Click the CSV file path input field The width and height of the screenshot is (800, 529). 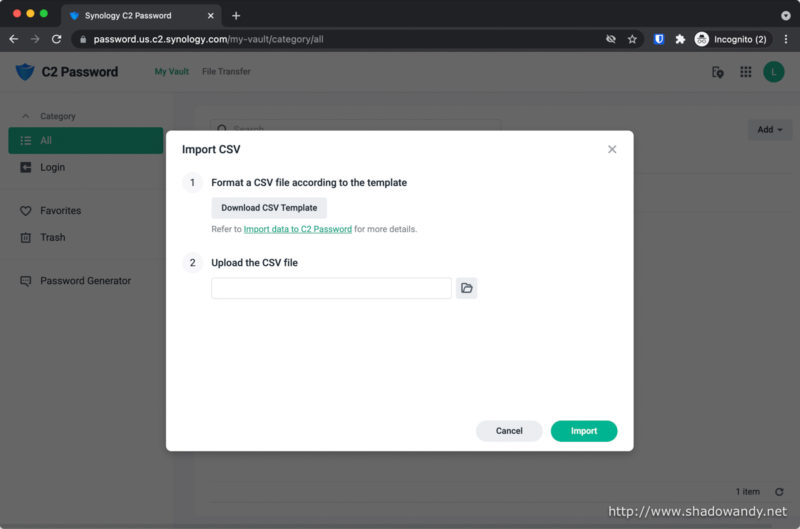point(331,288)
